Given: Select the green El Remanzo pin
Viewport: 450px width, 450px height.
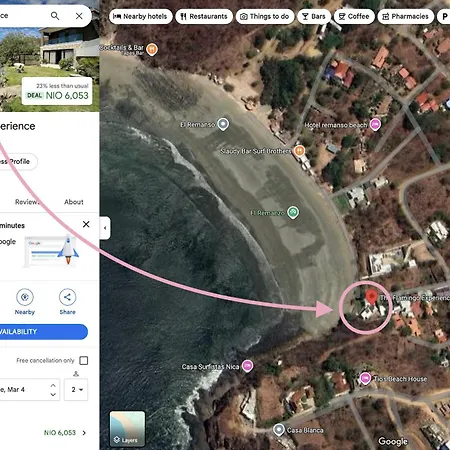Looking at the screenshot, I should click(x=293, y=212).
